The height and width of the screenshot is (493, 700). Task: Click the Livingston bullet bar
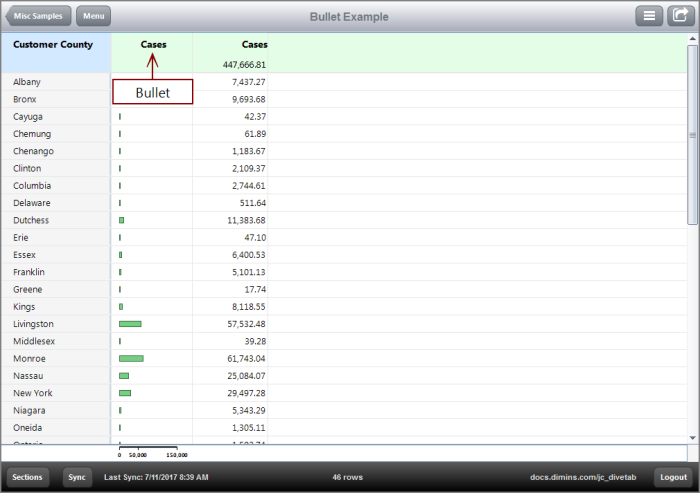(x=130, y=324)
